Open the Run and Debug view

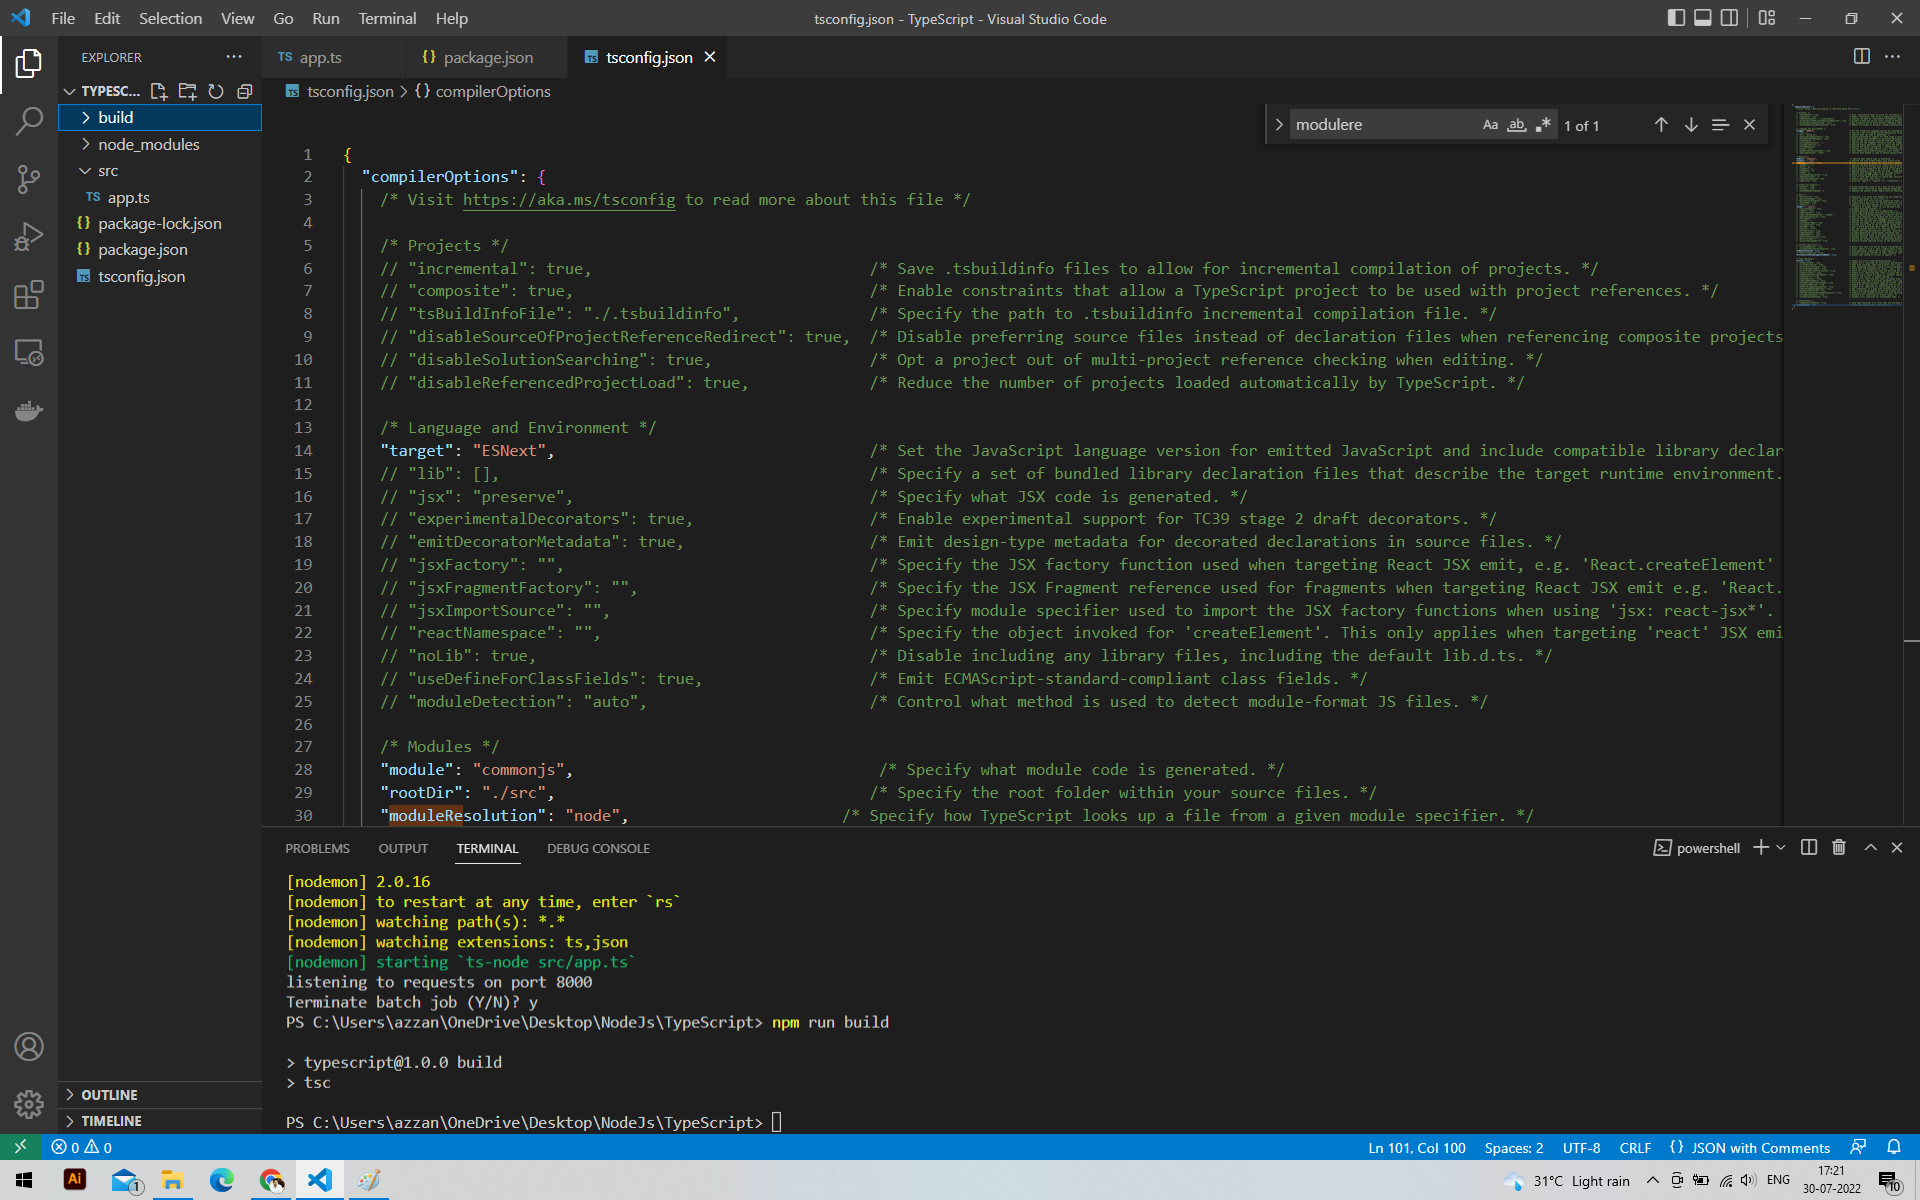tap(29, 237)
